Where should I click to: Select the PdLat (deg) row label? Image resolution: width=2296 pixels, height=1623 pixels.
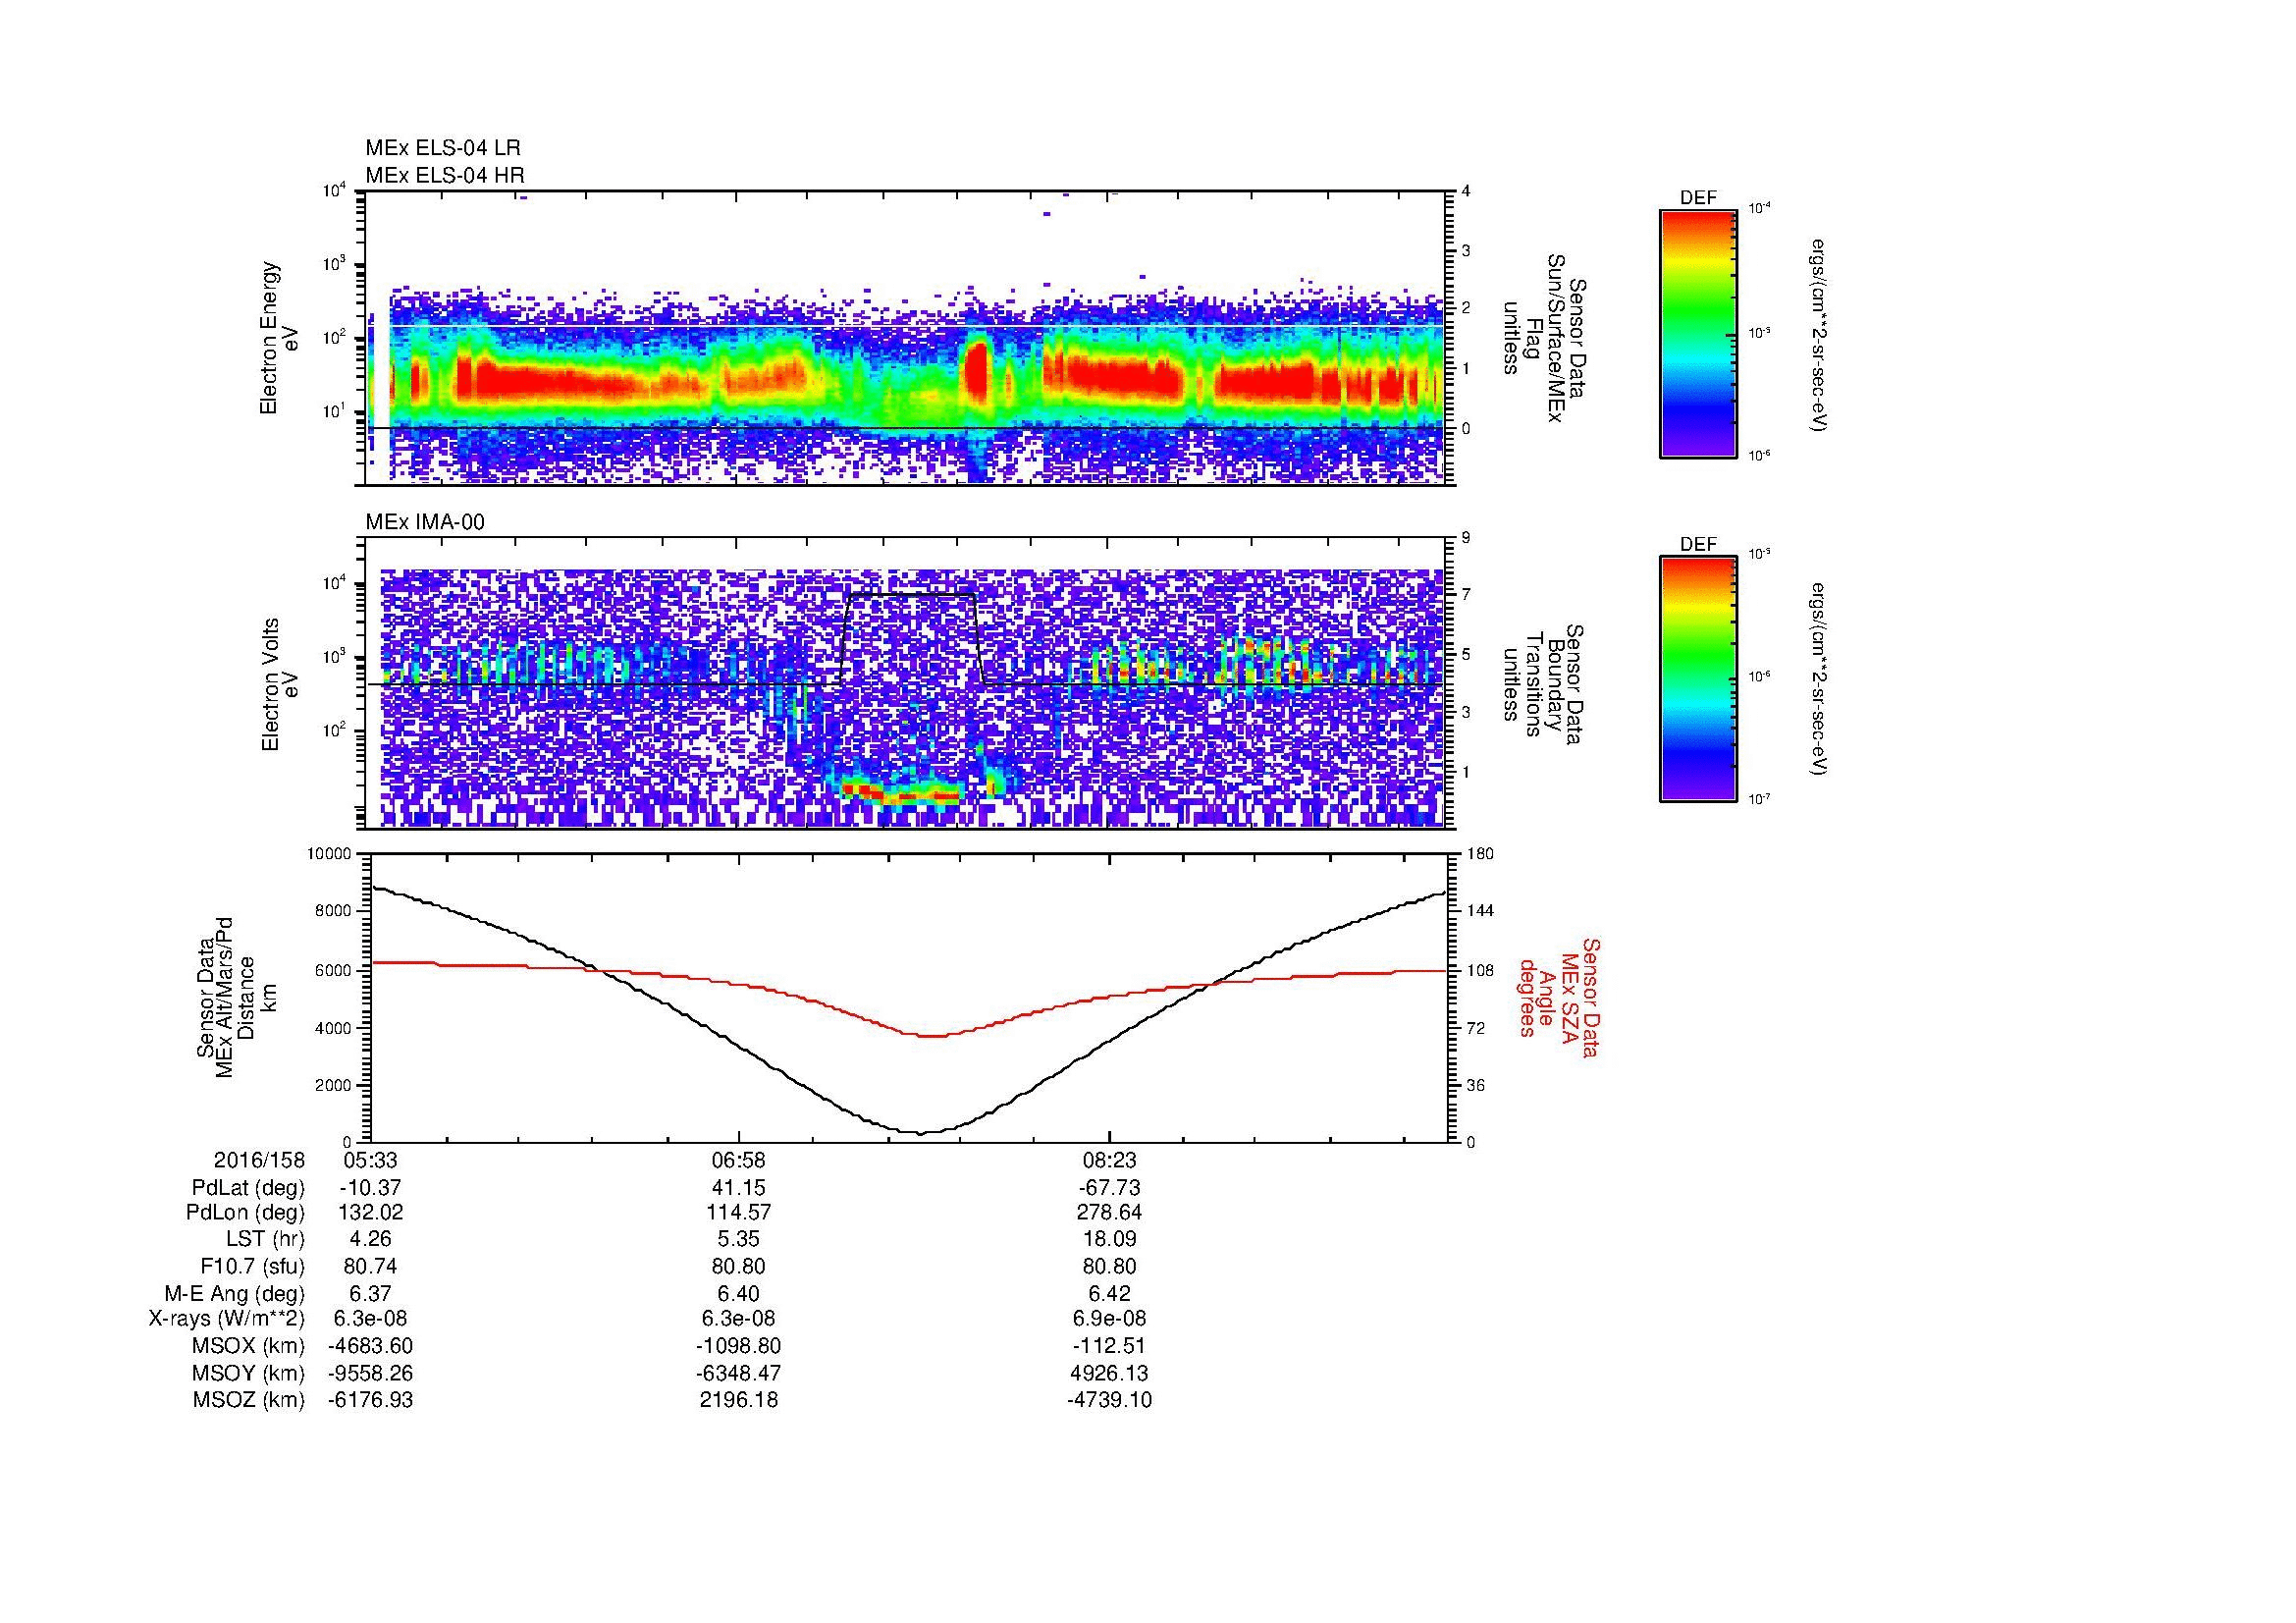click(248, 1188)
